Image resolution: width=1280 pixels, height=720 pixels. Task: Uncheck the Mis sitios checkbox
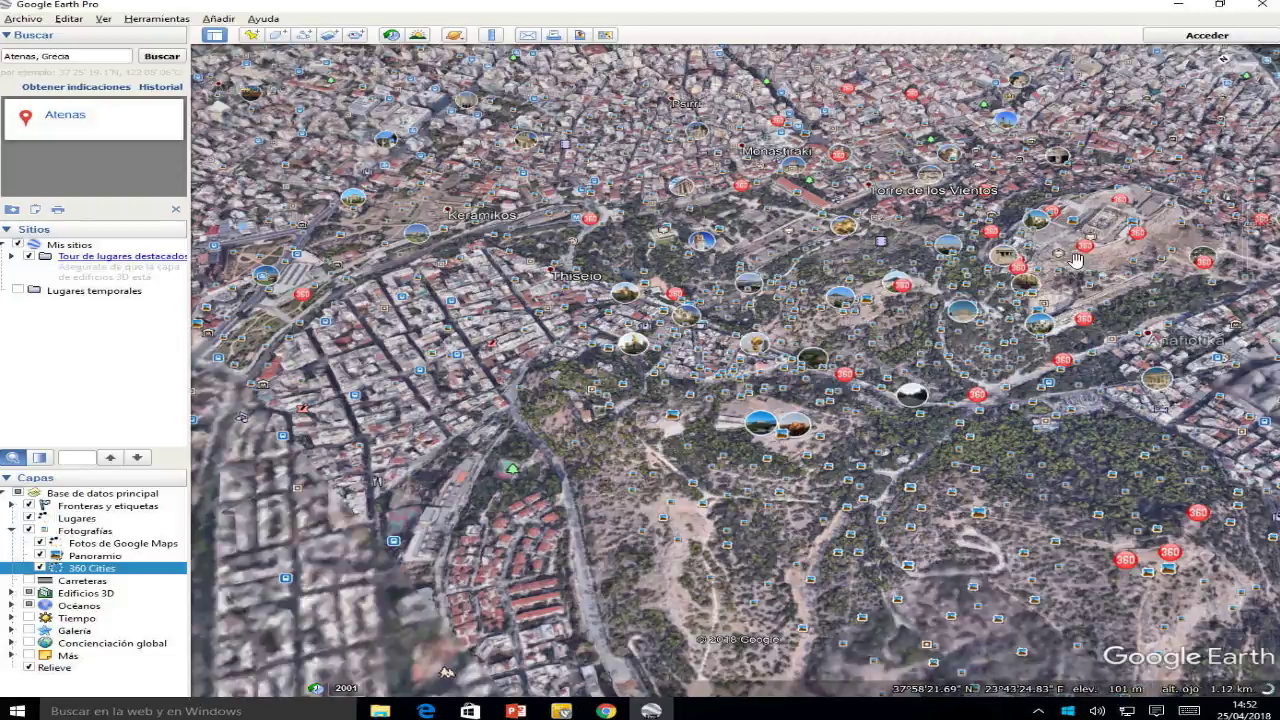(x=18, y=244)
